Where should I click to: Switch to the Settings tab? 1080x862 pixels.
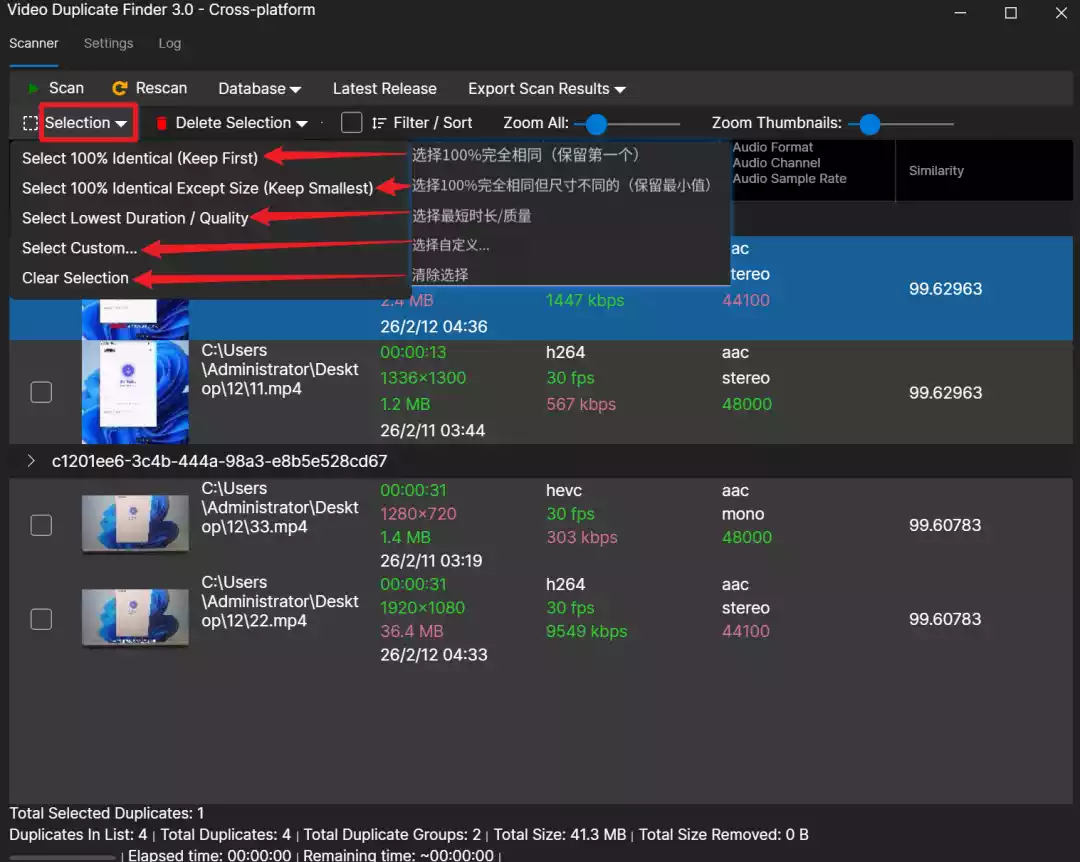(108, 43)
